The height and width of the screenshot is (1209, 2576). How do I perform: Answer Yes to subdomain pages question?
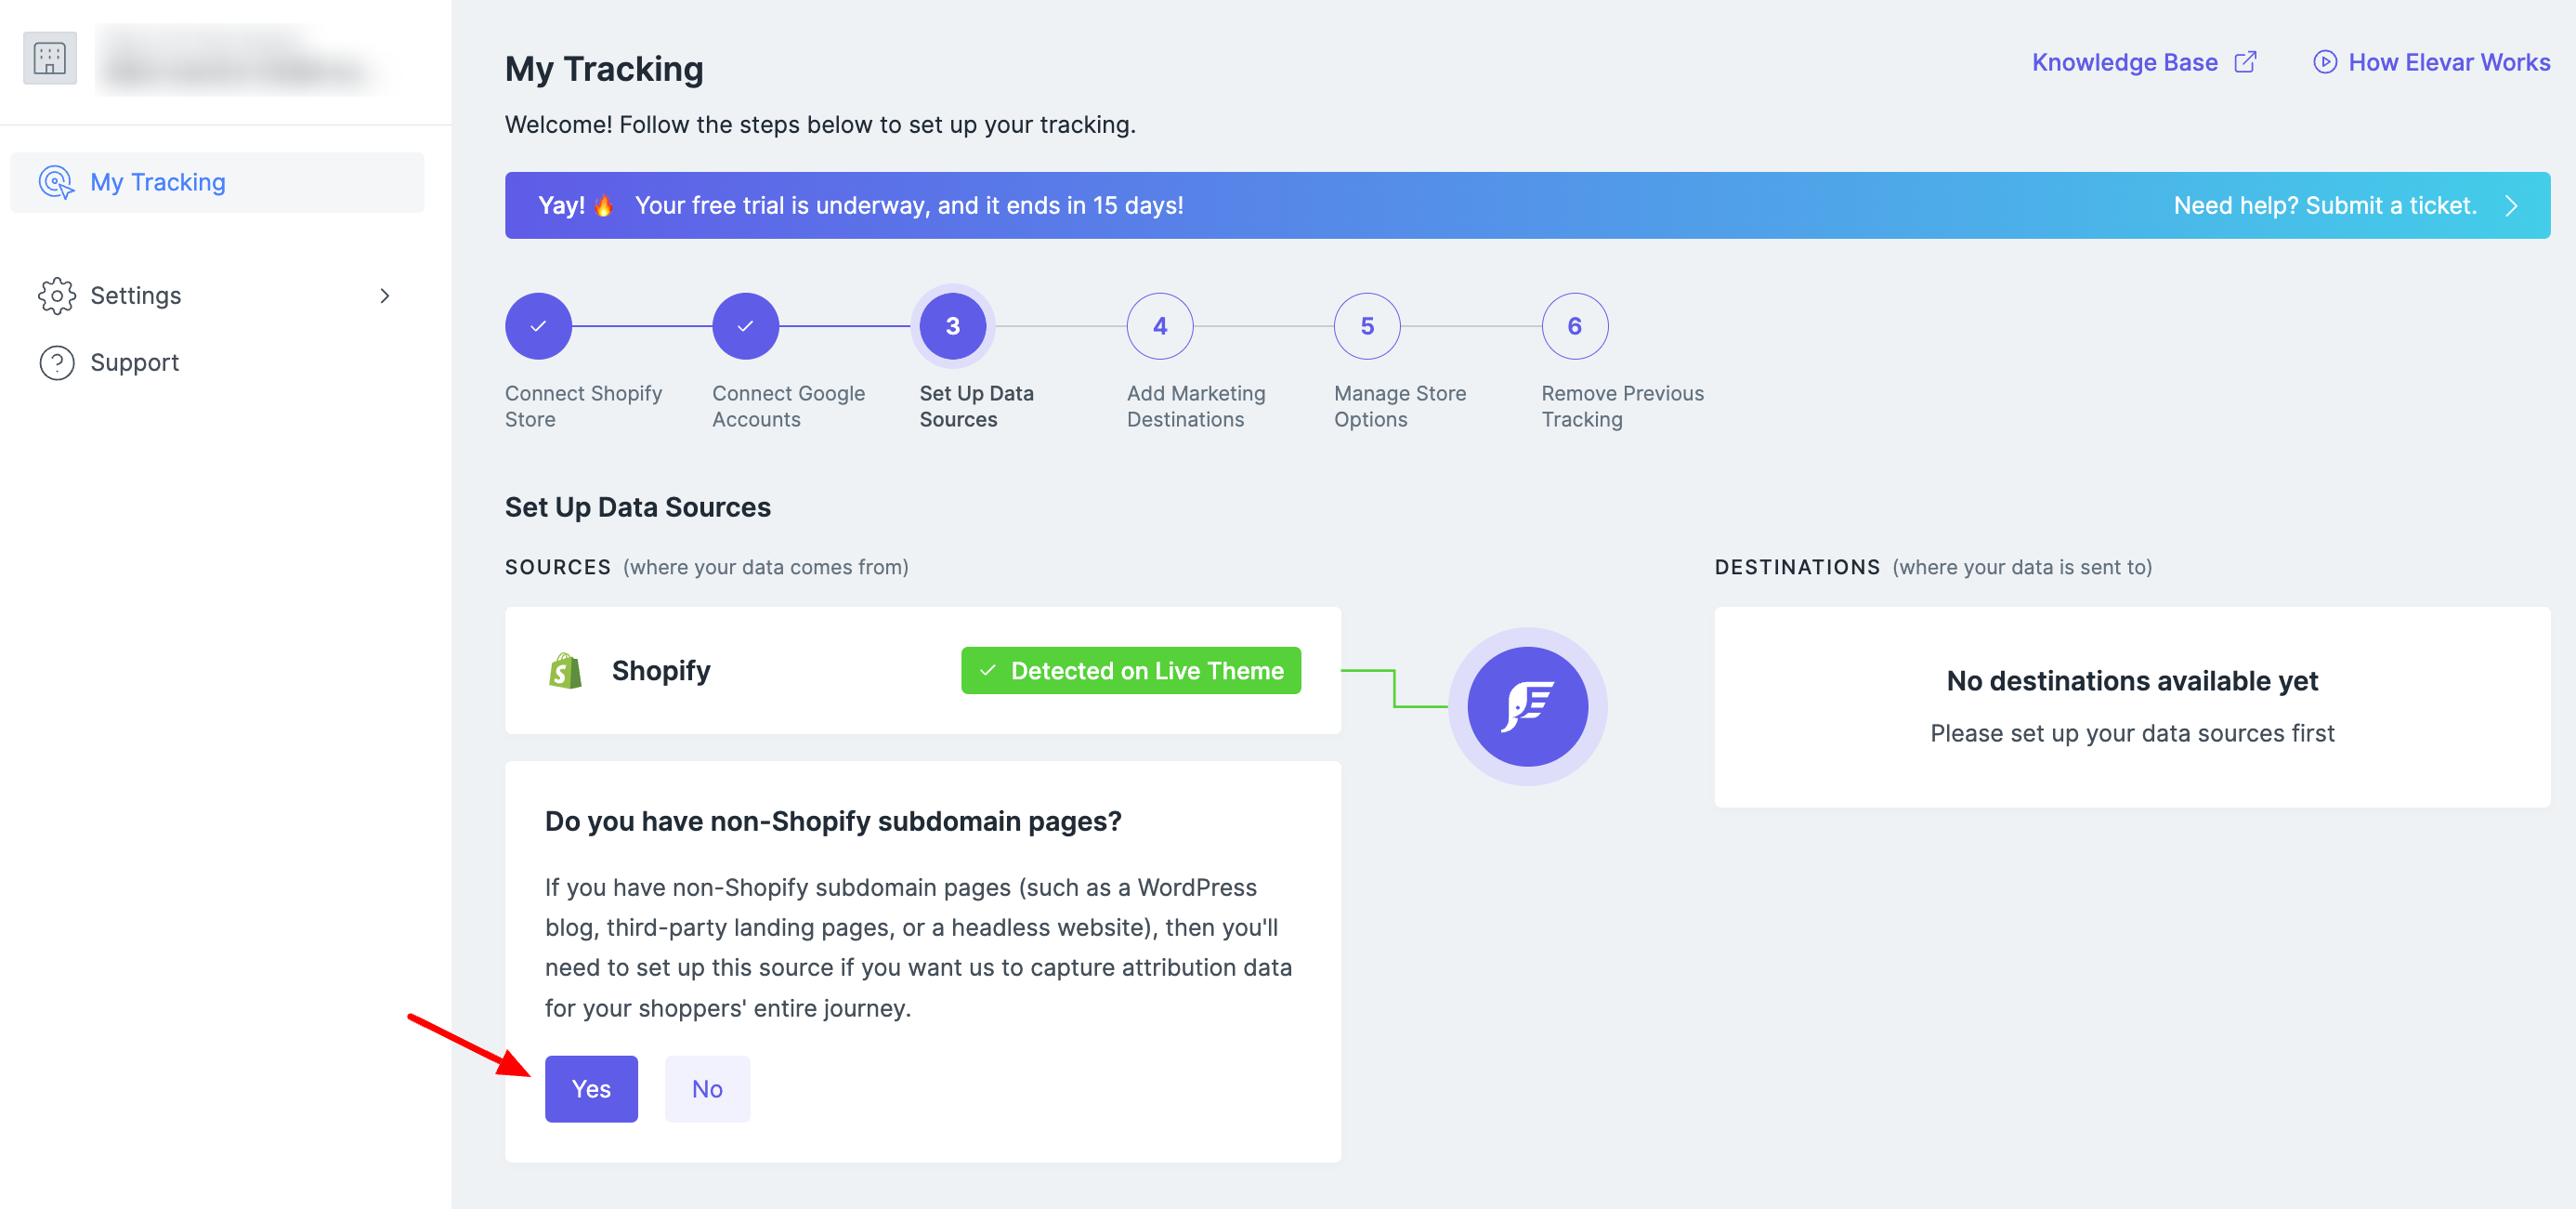coord(591,1089)
